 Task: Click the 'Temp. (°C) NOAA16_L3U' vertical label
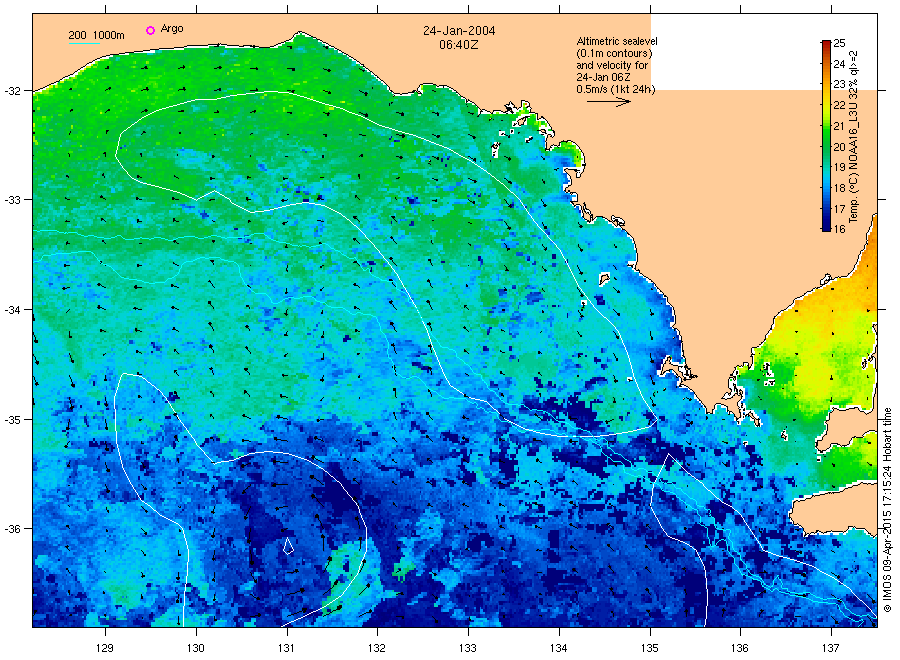click(854, 162)
